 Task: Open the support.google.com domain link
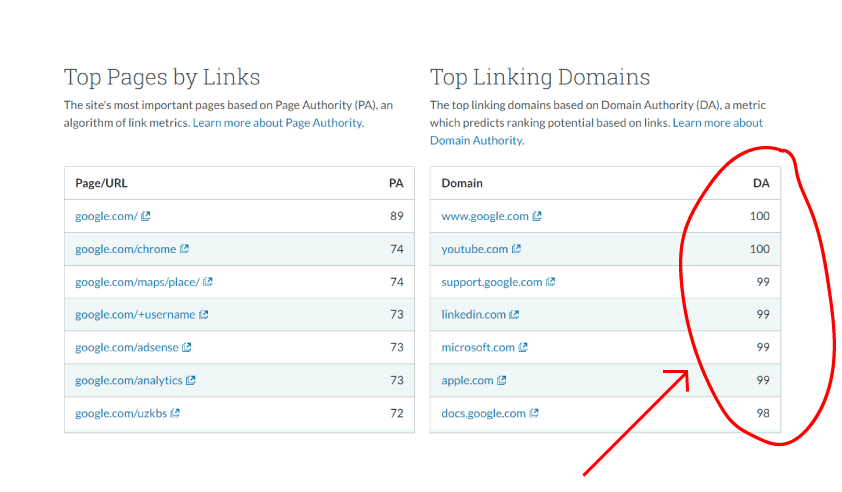(x=491, y=282)
